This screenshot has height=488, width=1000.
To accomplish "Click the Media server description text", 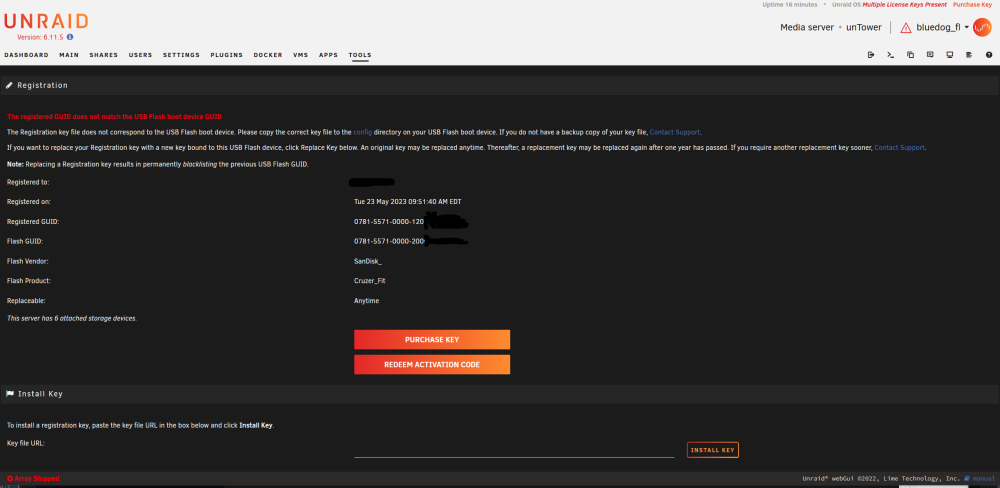I will pos(807,27).
